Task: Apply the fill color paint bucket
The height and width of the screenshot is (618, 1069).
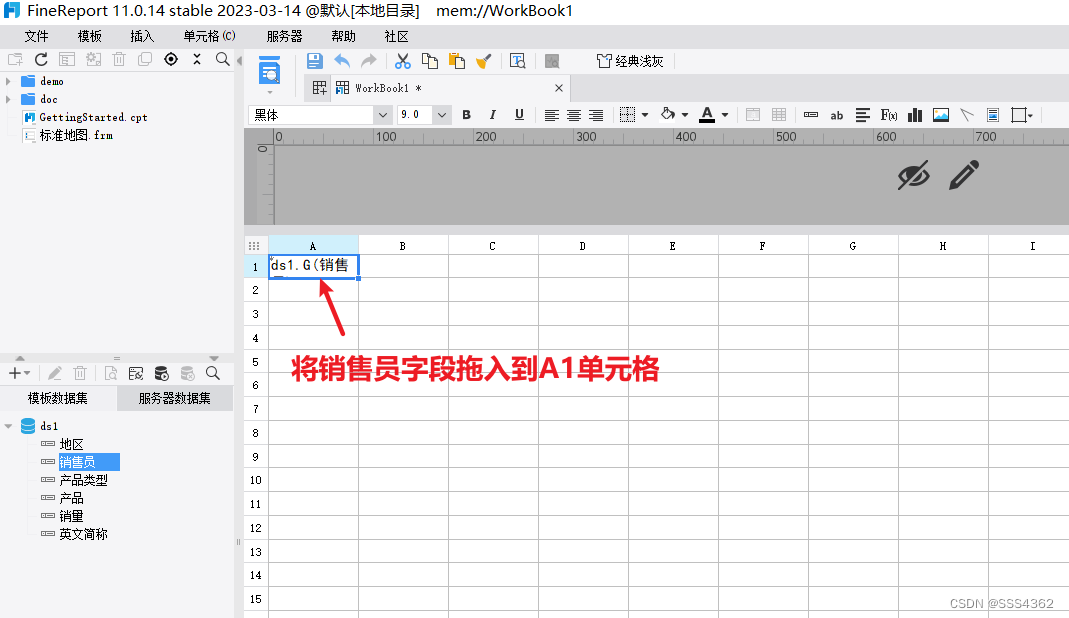Action: click(668, 115)
